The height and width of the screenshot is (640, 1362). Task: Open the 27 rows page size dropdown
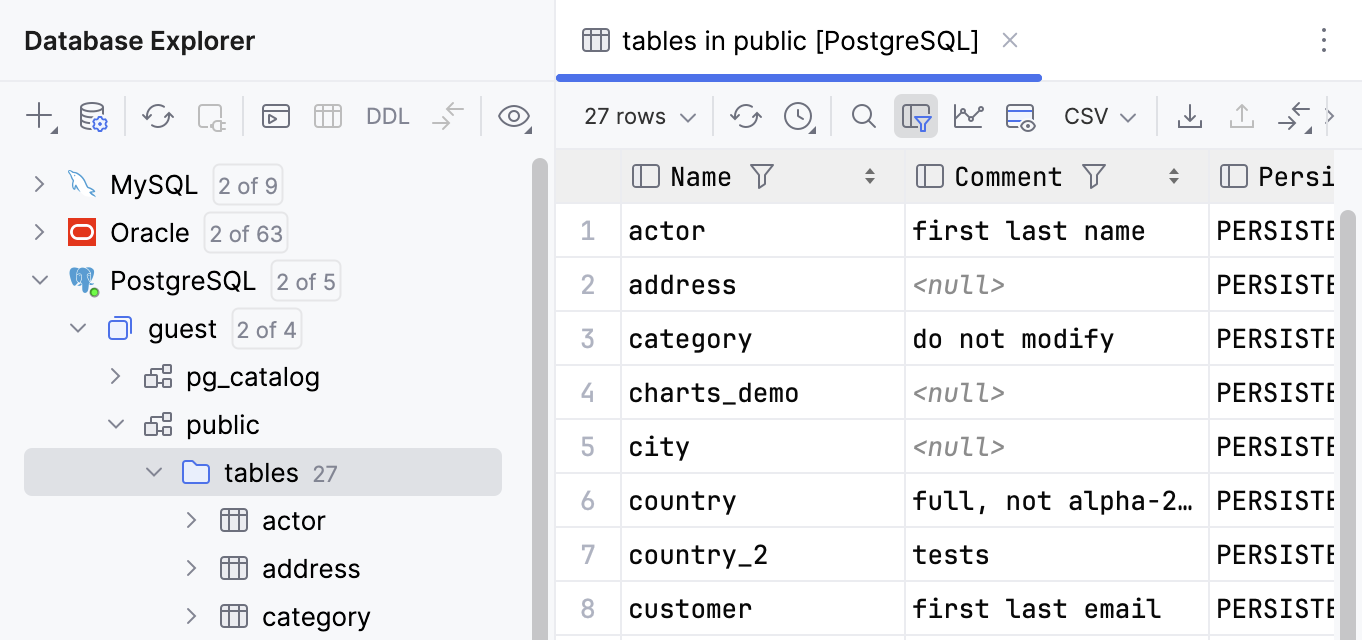pyautogui.click(x=637, y=116)
